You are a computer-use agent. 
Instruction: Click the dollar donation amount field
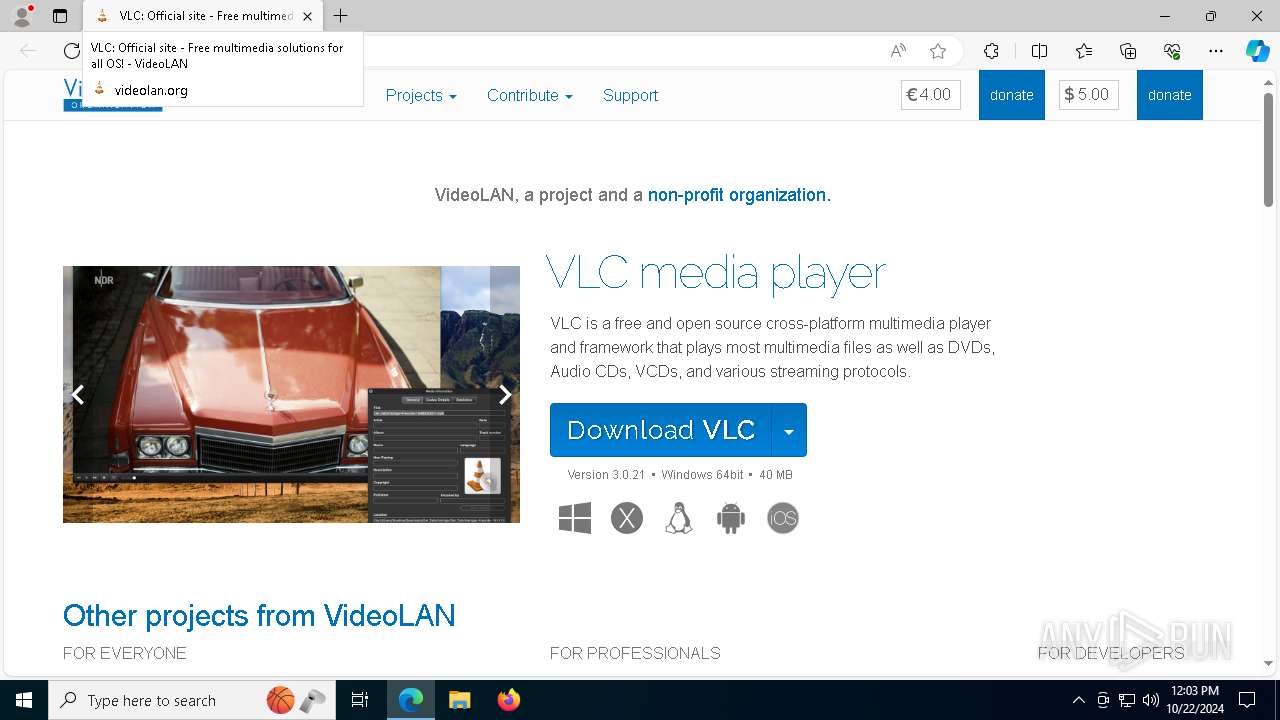[1089, 95]
